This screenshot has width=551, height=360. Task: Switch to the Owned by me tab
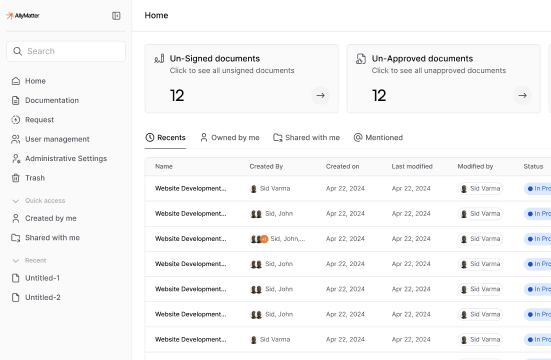click(x=230, y=137)
